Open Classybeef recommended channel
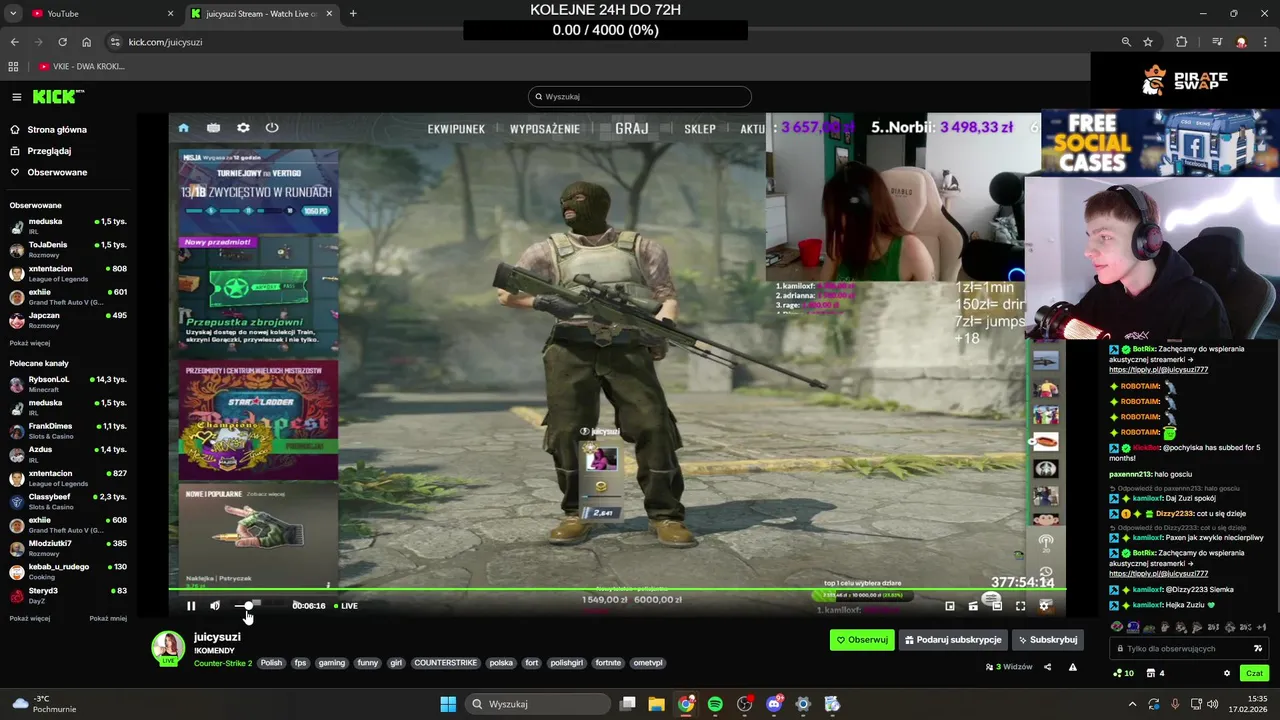Screen dimensions: 1280x720 [68, 501]
